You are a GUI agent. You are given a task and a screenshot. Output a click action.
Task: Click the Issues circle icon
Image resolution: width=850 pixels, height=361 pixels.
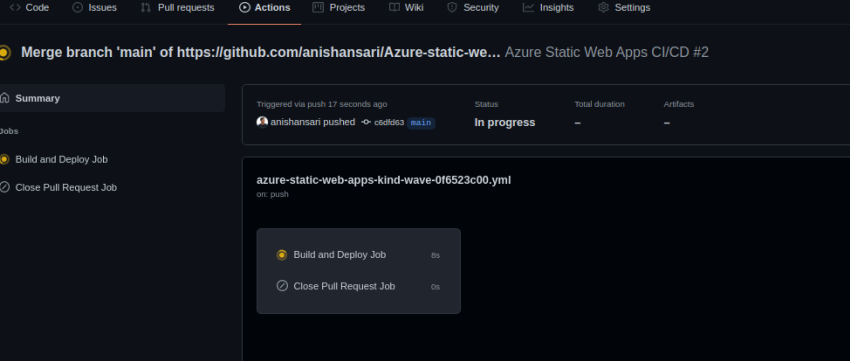(78, 8)
